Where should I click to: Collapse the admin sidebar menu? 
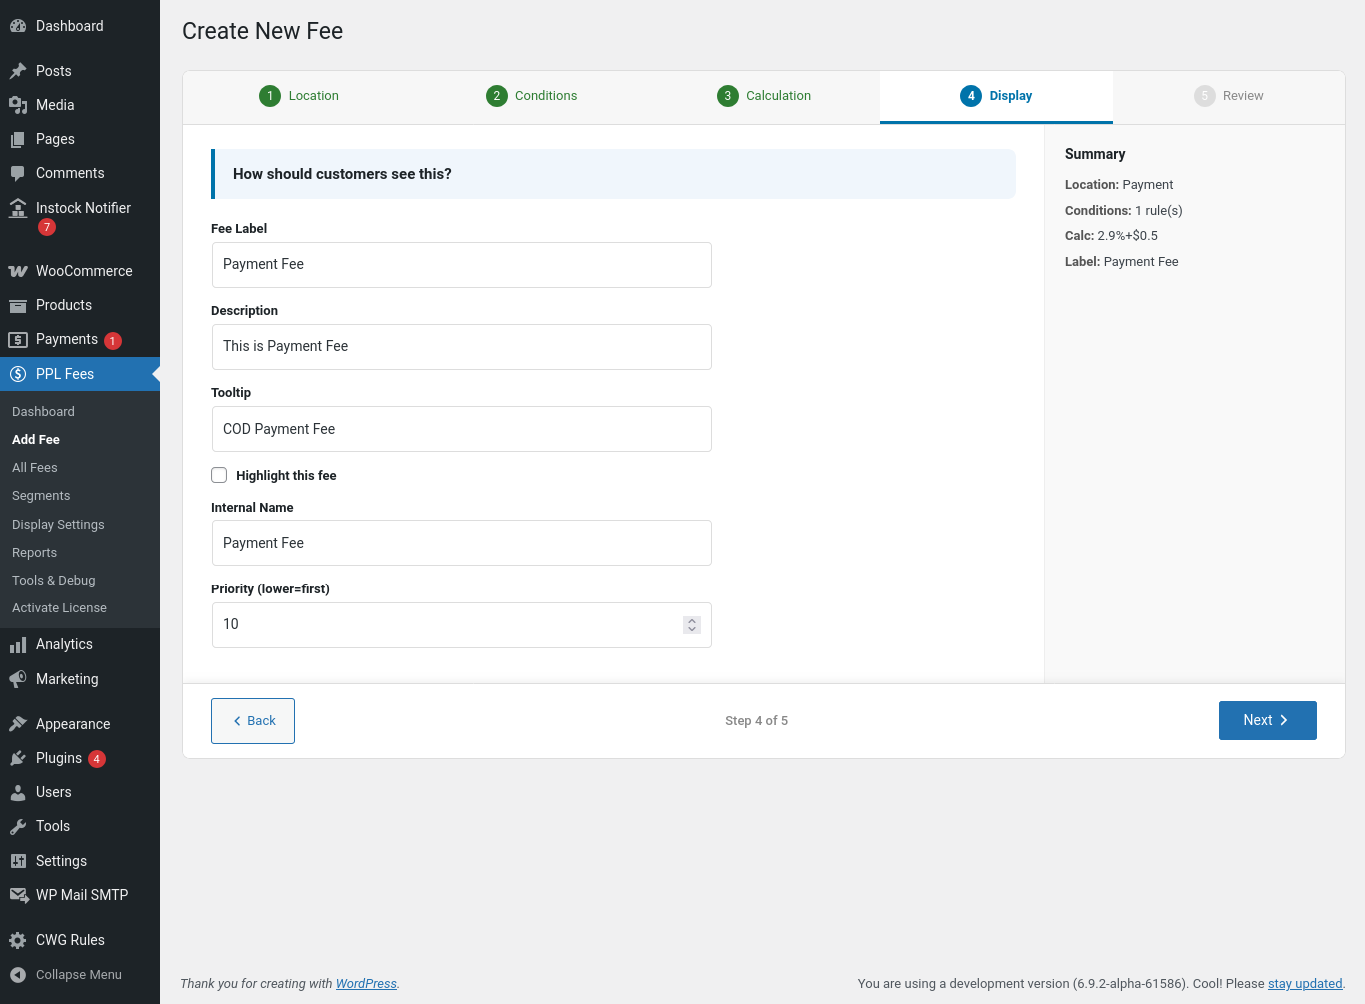[66, 975]
